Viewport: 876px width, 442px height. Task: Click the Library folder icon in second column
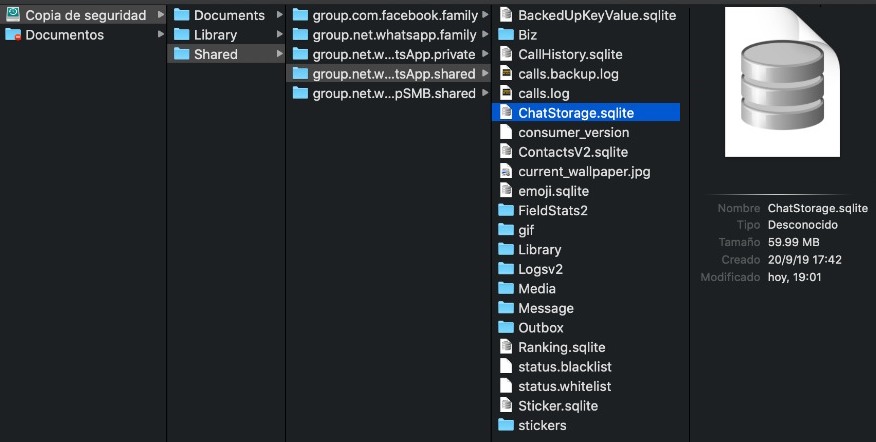click(182, 35)
